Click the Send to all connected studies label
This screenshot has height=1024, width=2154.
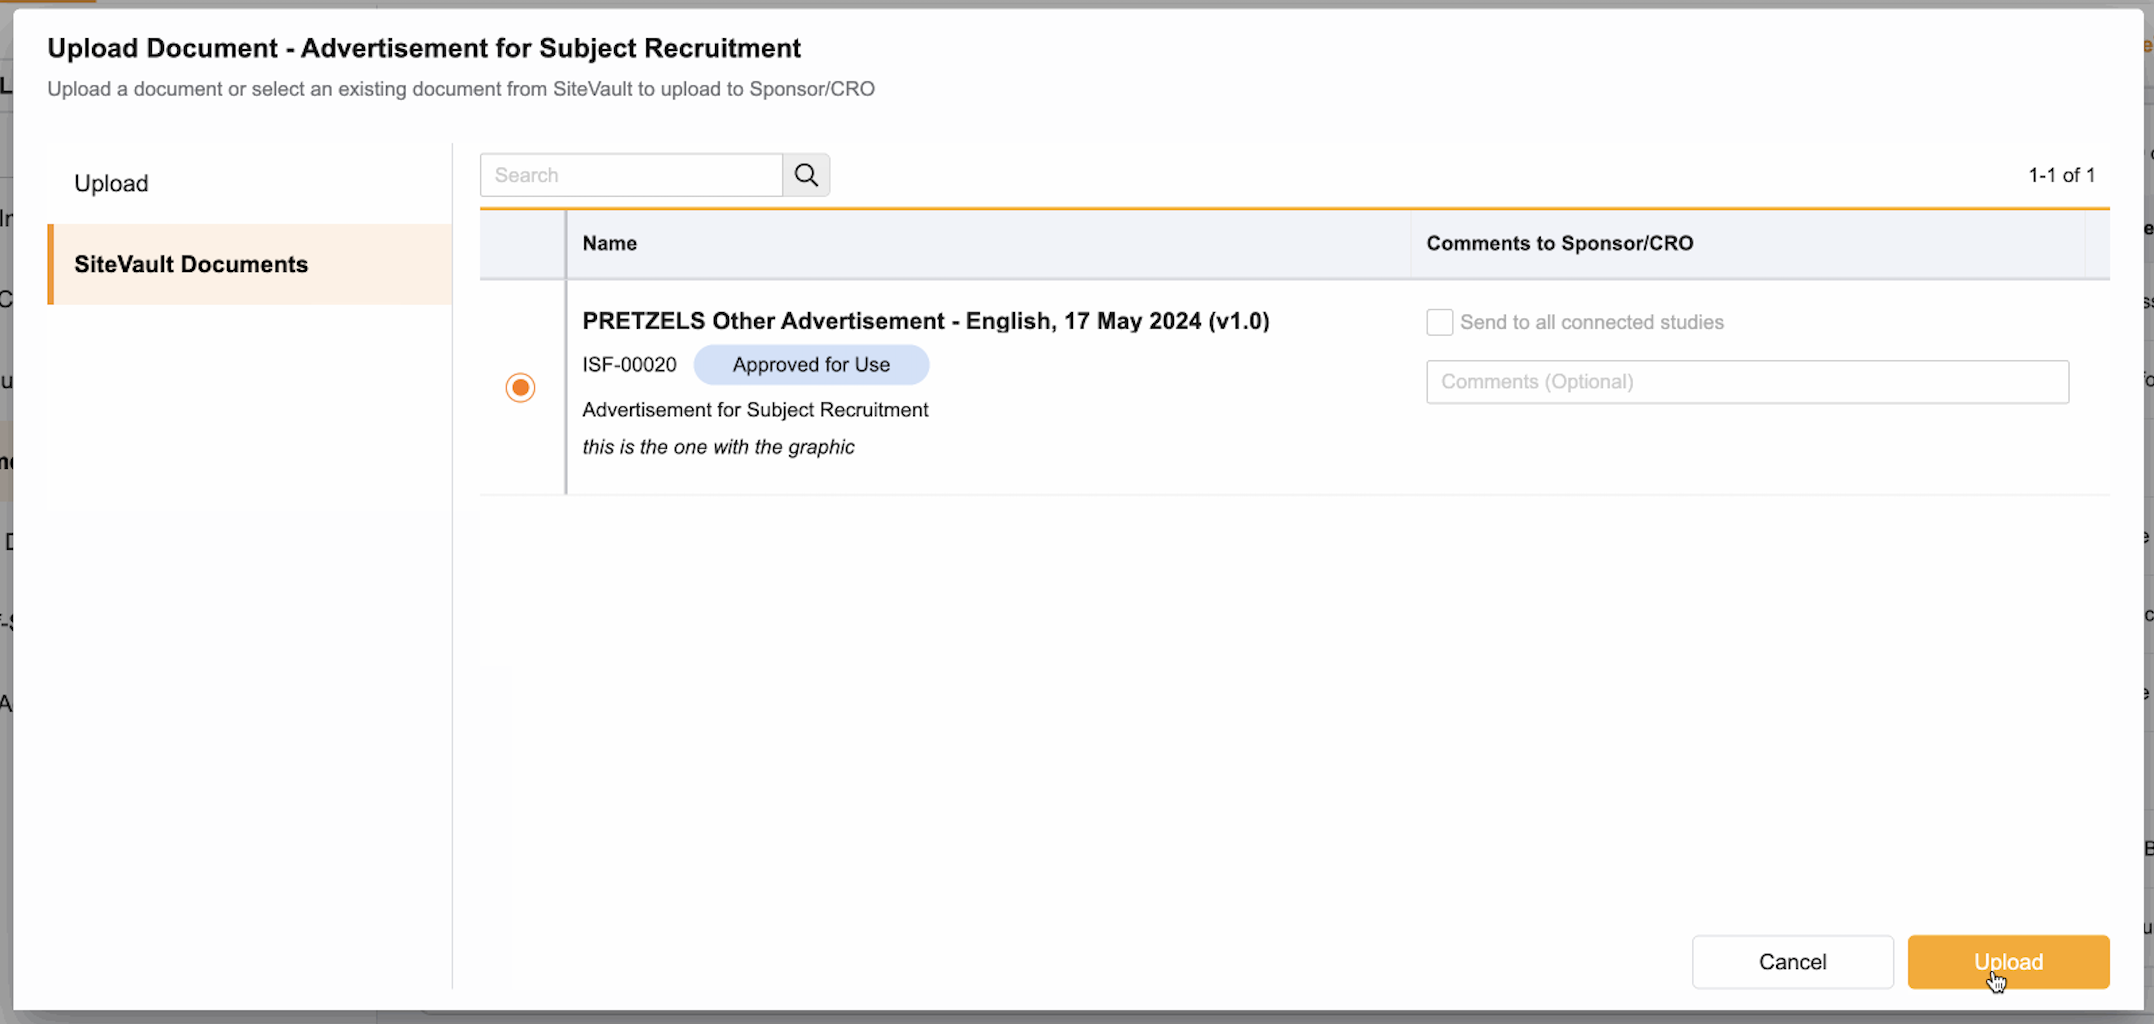(x=1591, y=322)
